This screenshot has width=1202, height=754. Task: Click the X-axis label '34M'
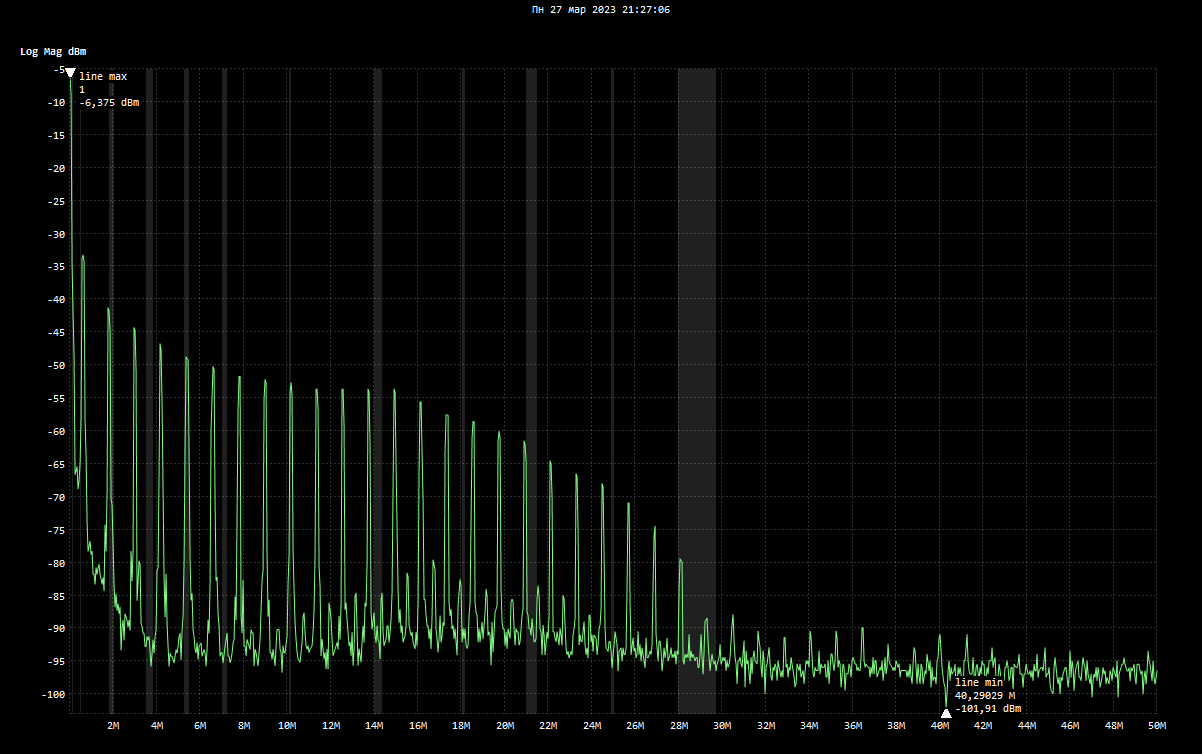pos(809,725)
